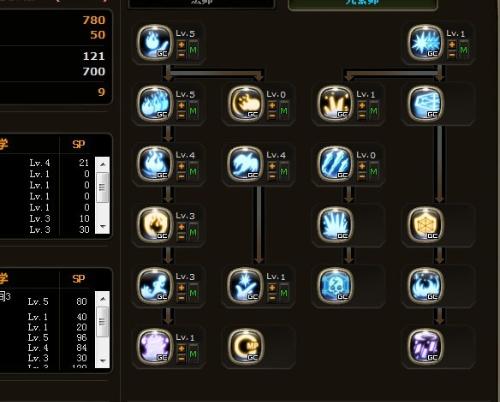
Task: Click the purple flame Lv.1 skill icon
Action: pyautogui.click(x=154, y=346)
